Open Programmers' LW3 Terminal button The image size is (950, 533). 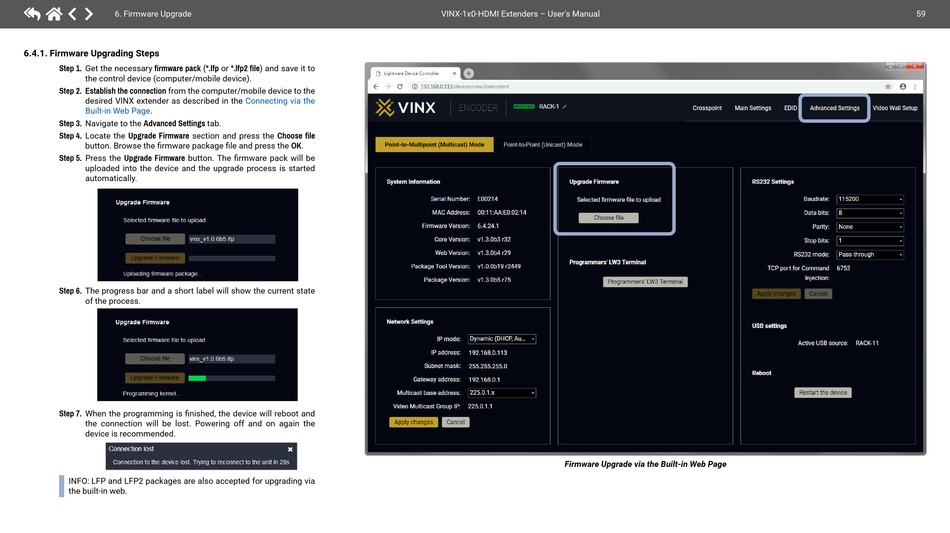click(645, 282)
